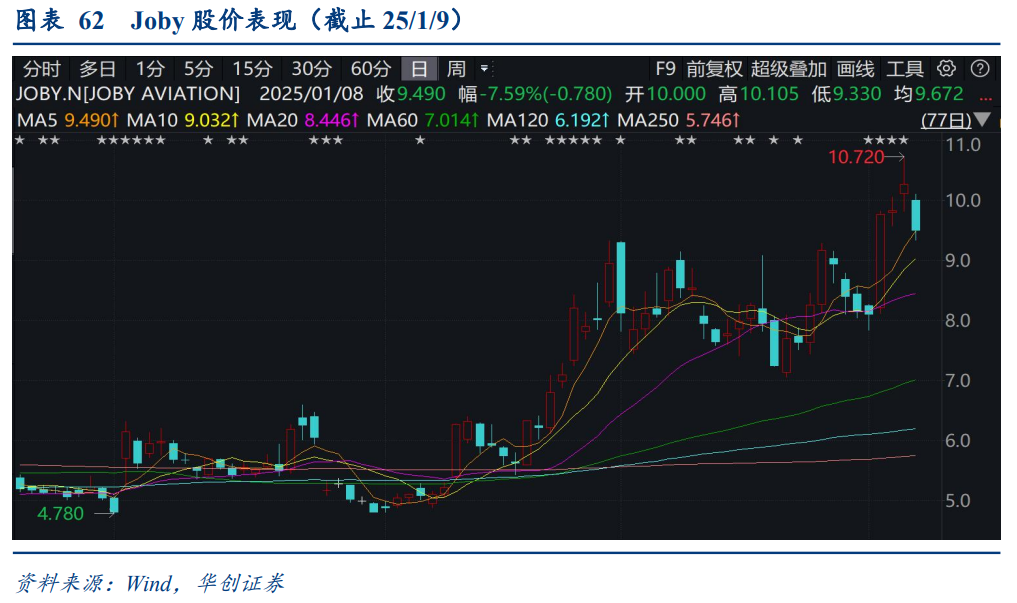
Task: Select the 日 daily K-line tab
Action: [x=419, y=69]
